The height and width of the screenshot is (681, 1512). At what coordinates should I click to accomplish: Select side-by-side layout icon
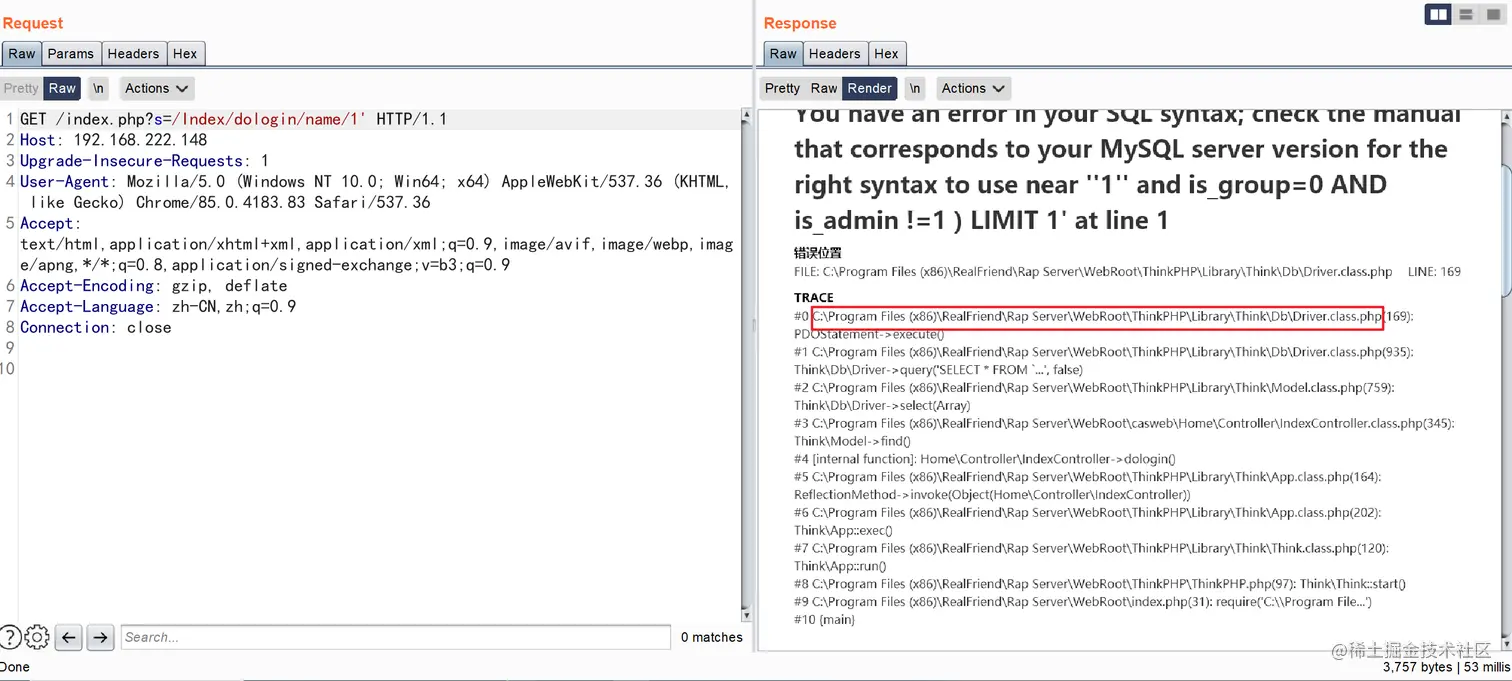click(1439, 14)
